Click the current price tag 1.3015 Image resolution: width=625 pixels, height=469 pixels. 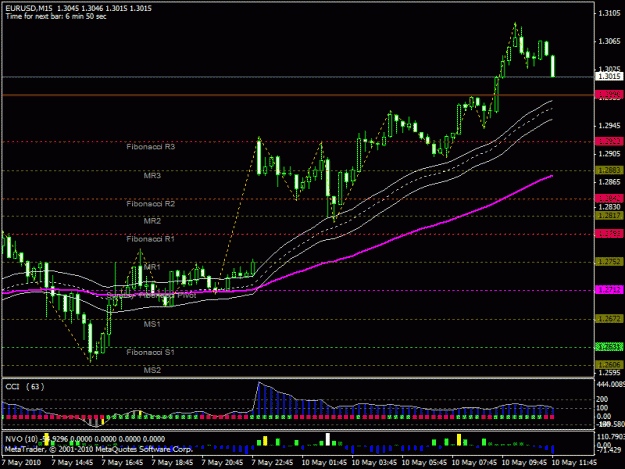pyautogui.click(x=609, y=76)
